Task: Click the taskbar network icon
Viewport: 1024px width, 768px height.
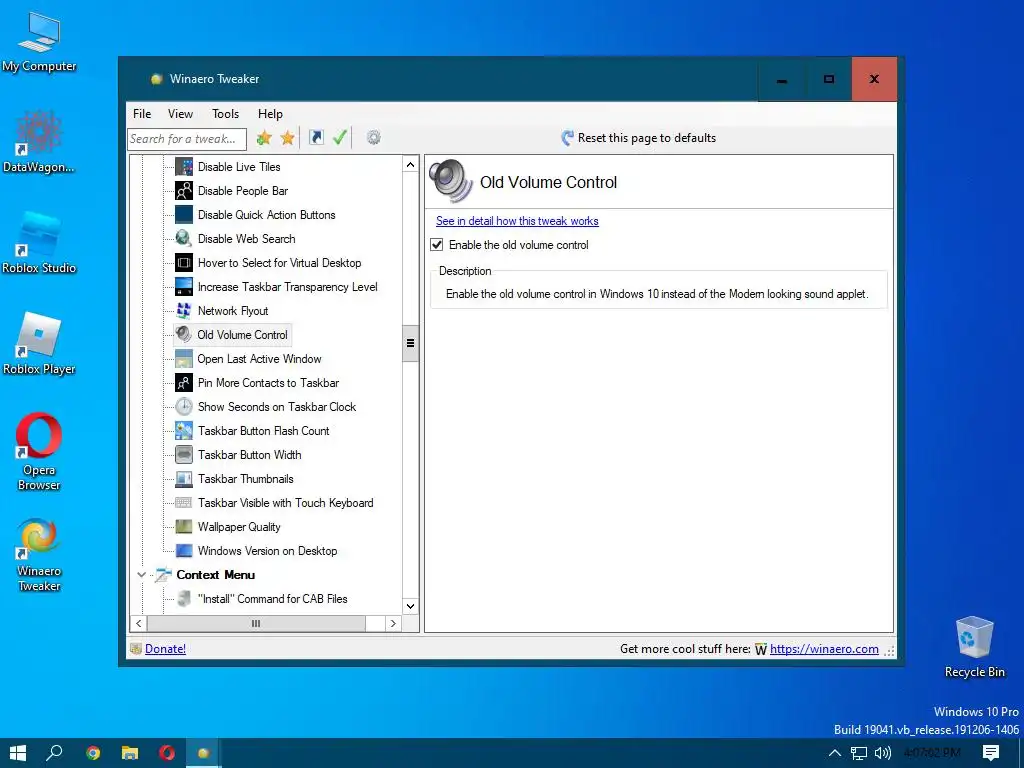Action: point(859,753)
